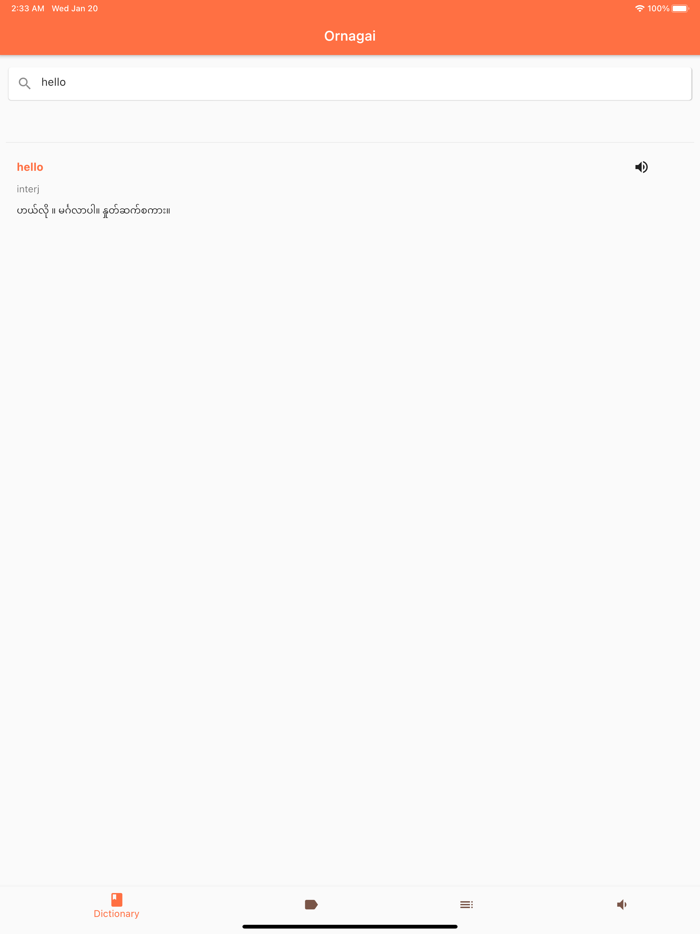Select the Dictionary tab label
The image size is (700, 934).
click(x=116, y=914)
